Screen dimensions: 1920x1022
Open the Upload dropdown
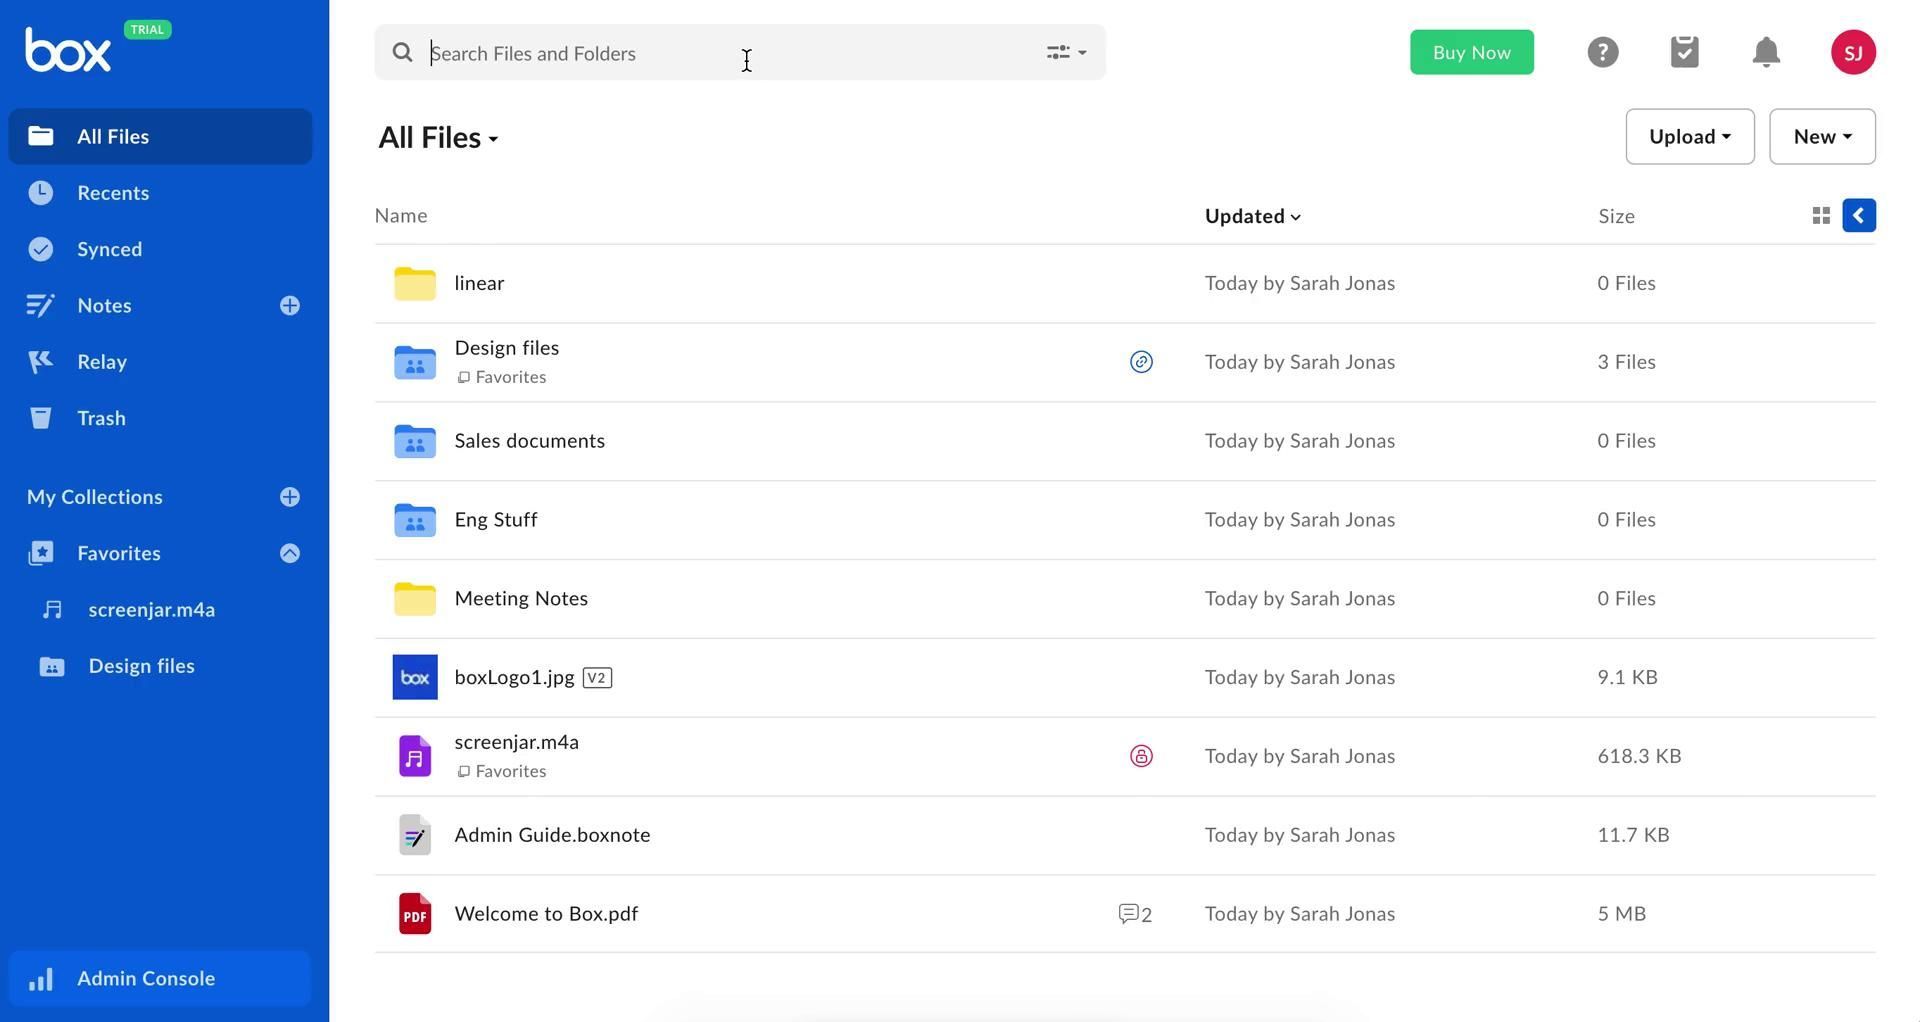1689,137
